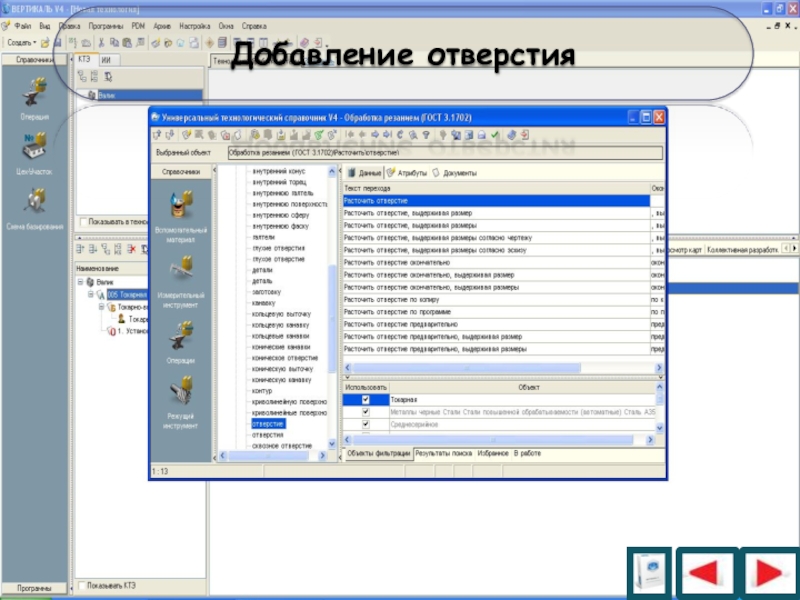Click the red X delete icon in tree toolbar

(x=132, y=248)
